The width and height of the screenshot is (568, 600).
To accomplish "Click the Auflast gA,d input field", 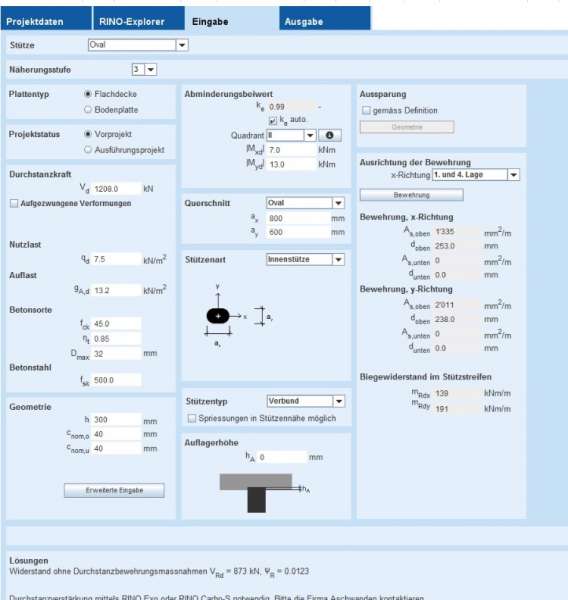I will 116,290.
